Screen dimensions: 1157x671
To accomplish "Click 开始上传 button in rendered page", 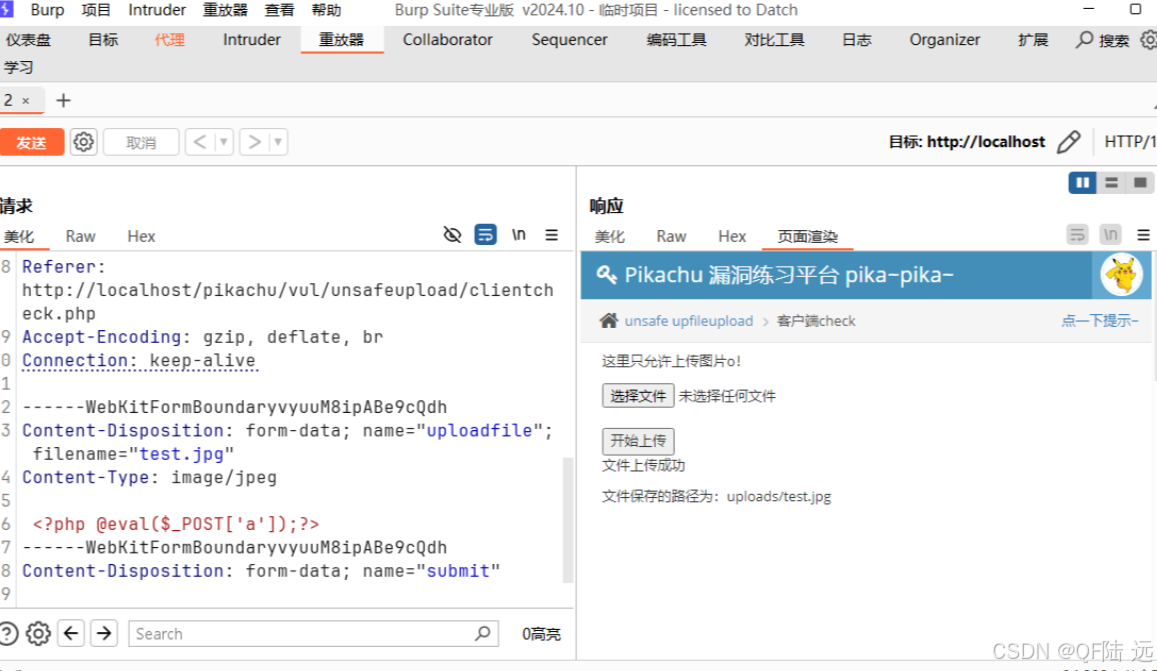I will (x=638, y=441).
